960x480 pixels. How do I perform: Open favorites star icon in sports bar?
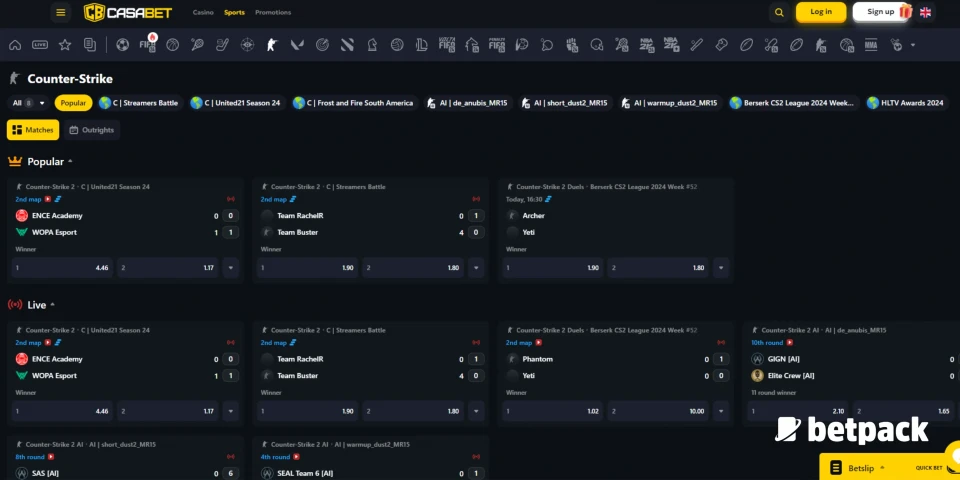(x=65, y=45)
